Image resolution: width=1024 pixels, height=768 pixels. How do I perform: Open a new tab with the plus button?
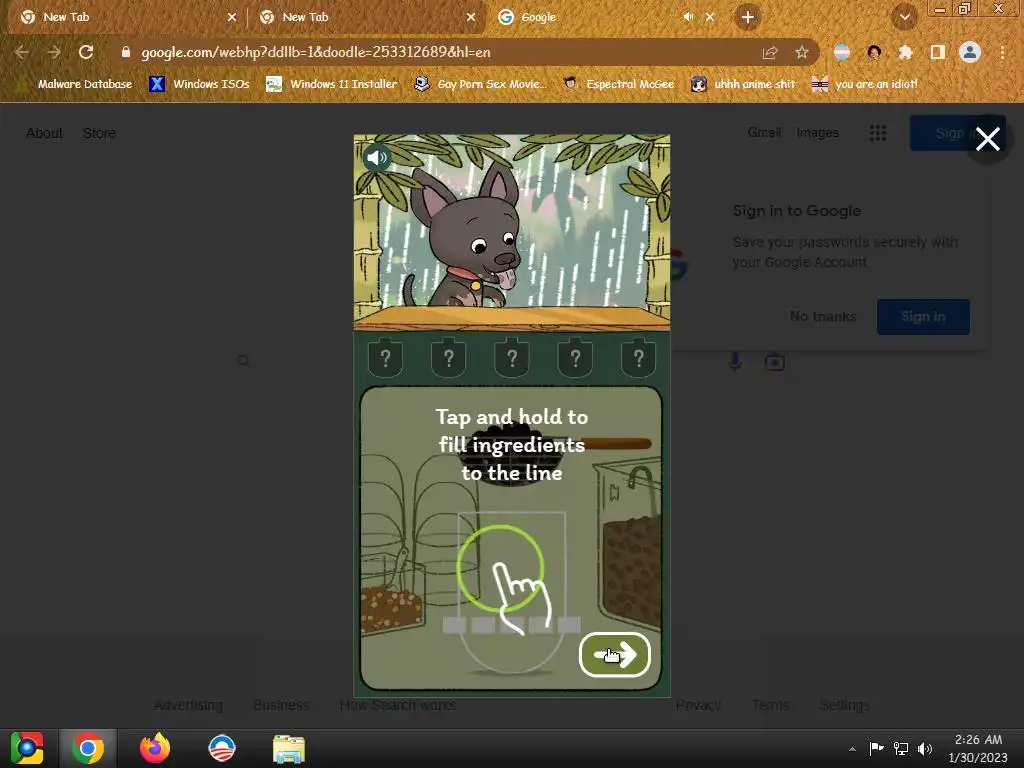(x=748, y=17)
